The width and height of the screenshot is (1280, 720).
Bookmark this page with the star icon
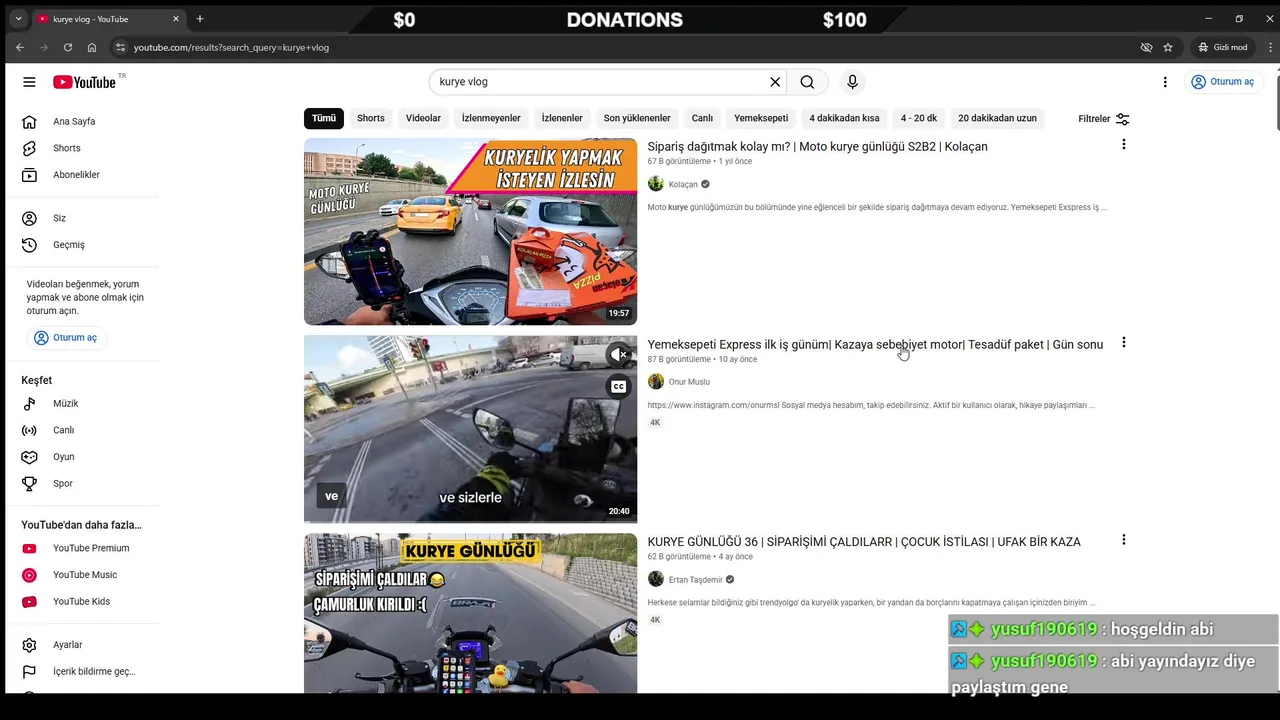(1168, 47)
